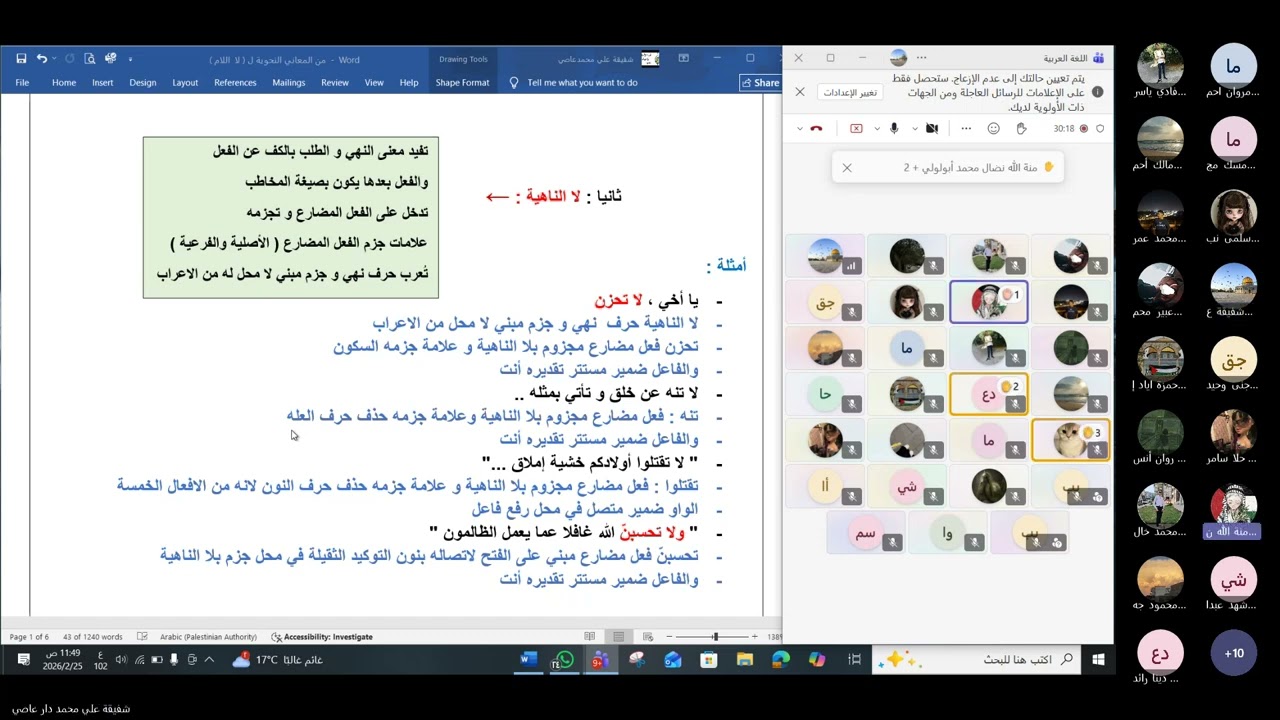1280x720 pixels.
Task: Click the 43 of 1240 words counter
Action: click(x=92, y=637)
